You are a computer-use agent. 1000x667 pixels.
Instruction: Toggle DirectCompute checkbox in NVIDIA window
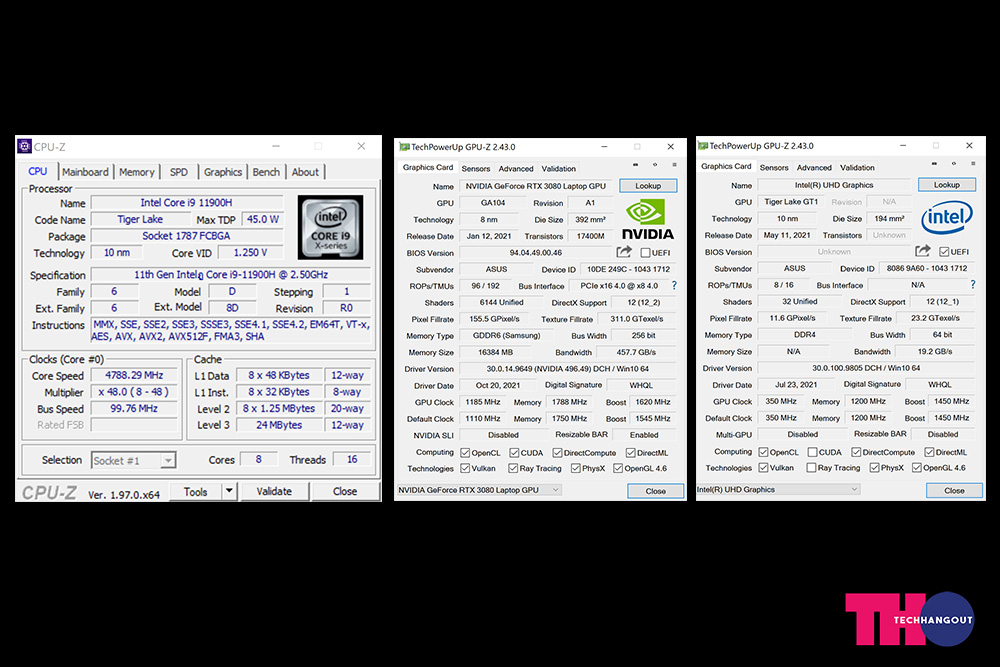point(557,453)
